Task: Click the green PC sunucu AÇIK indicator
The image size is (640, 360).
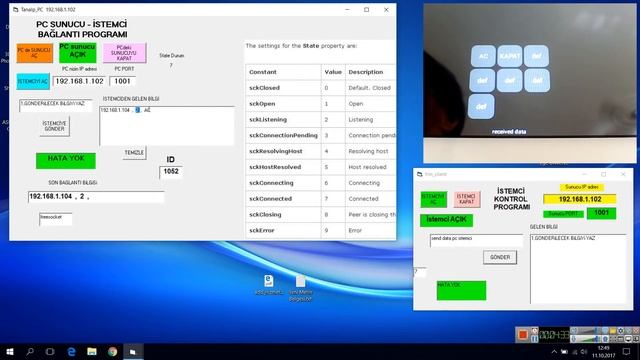Action: tap(78, 53)
